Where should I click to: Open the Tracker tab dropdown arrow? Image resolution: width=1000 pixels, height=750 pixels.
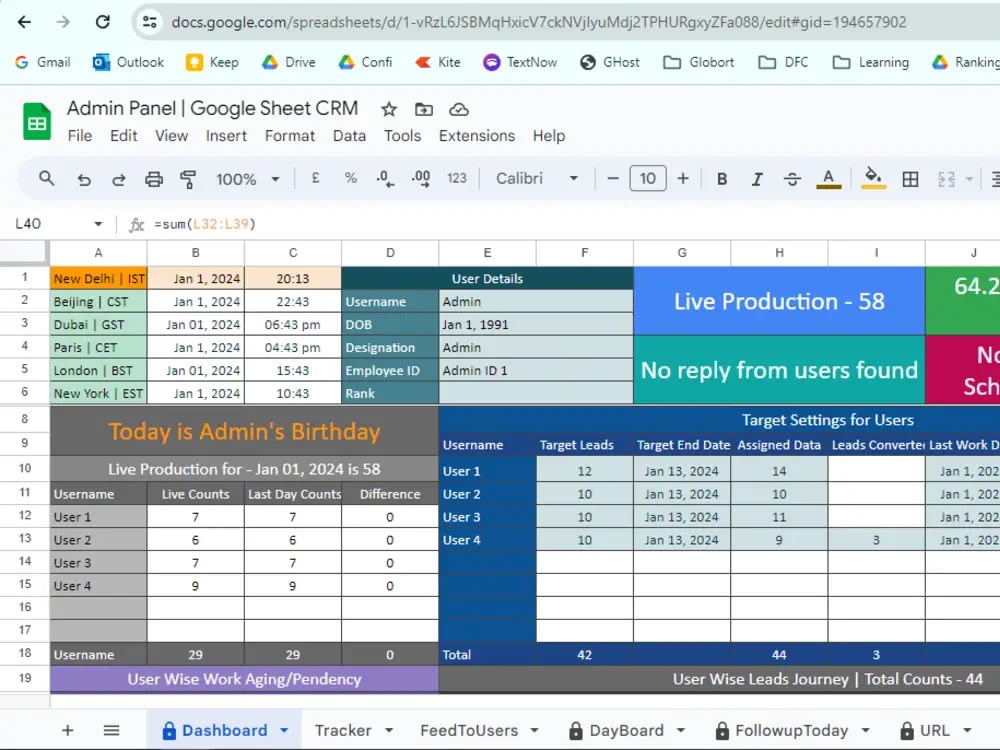pyautogui.click(x=389, y=730)
